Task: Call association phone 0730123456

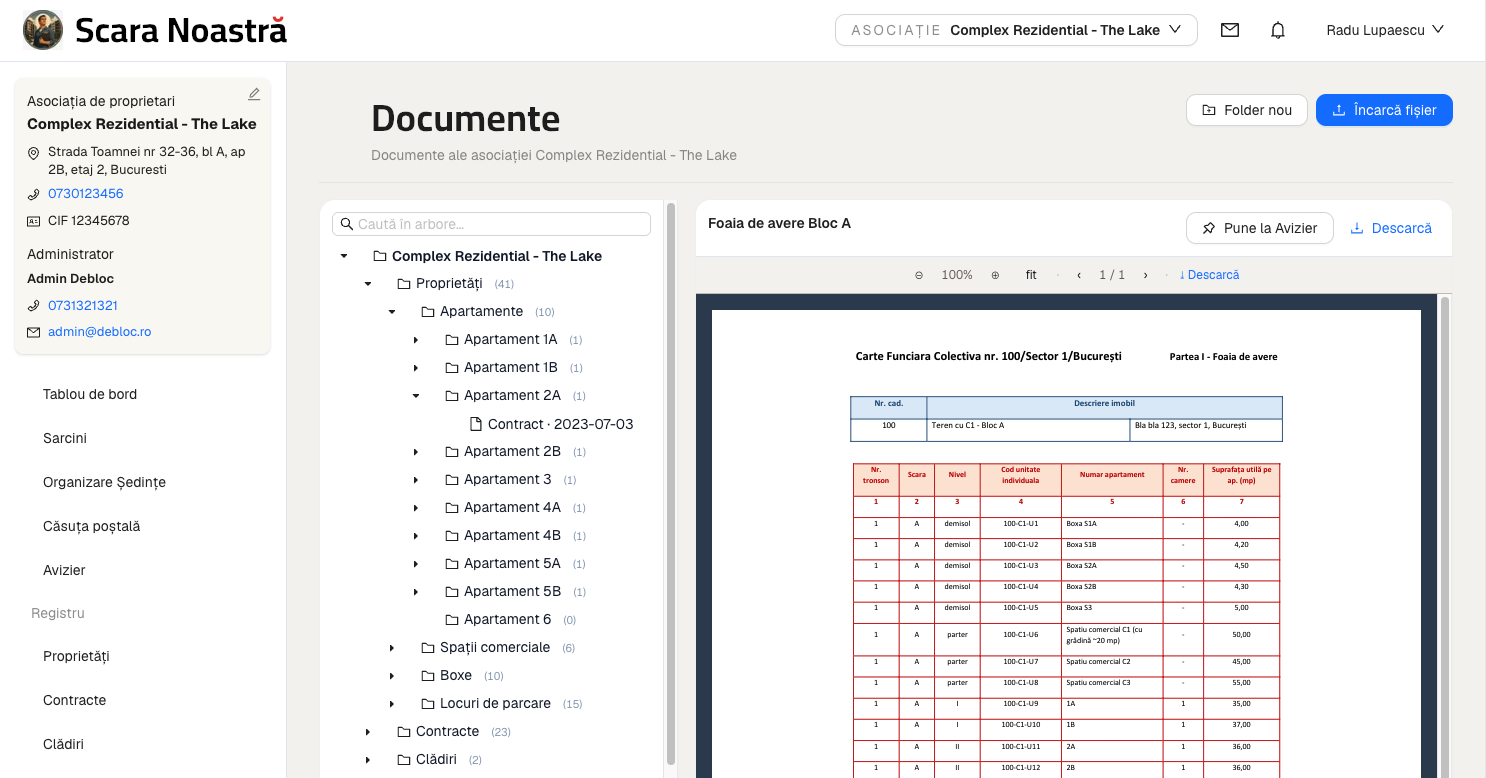Action: click(x=86, y=194)
